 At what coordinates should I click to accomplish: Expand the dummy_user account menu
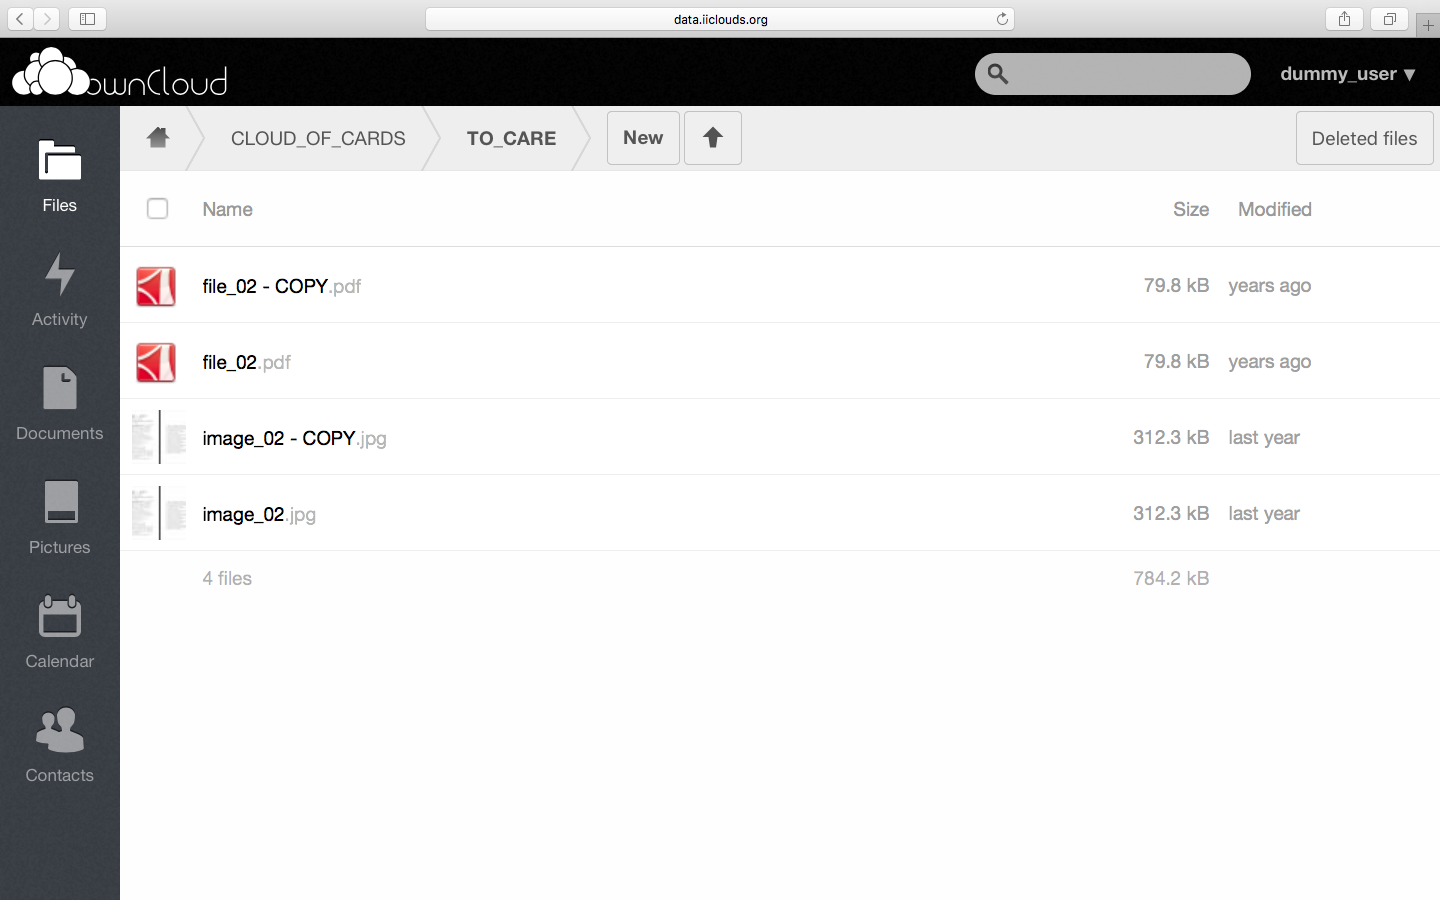coord(1347,74)
